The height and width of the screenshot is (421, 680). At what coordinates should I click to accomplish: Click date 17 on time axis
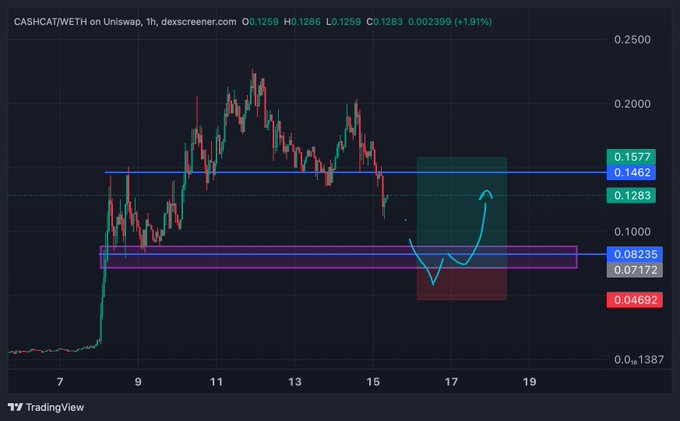pyautogui.click(x=451, y=382)
